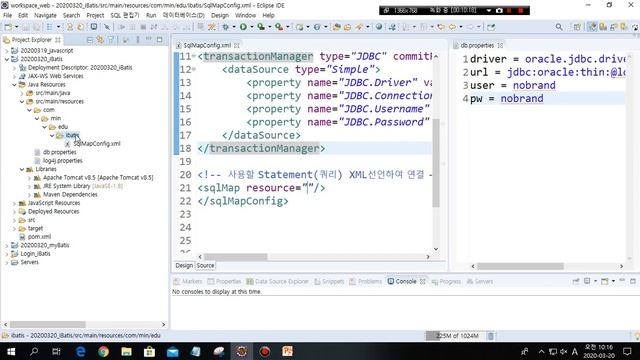Open File Explorer from taskbar
The image size is (640, 360).
tap(126, 351)
